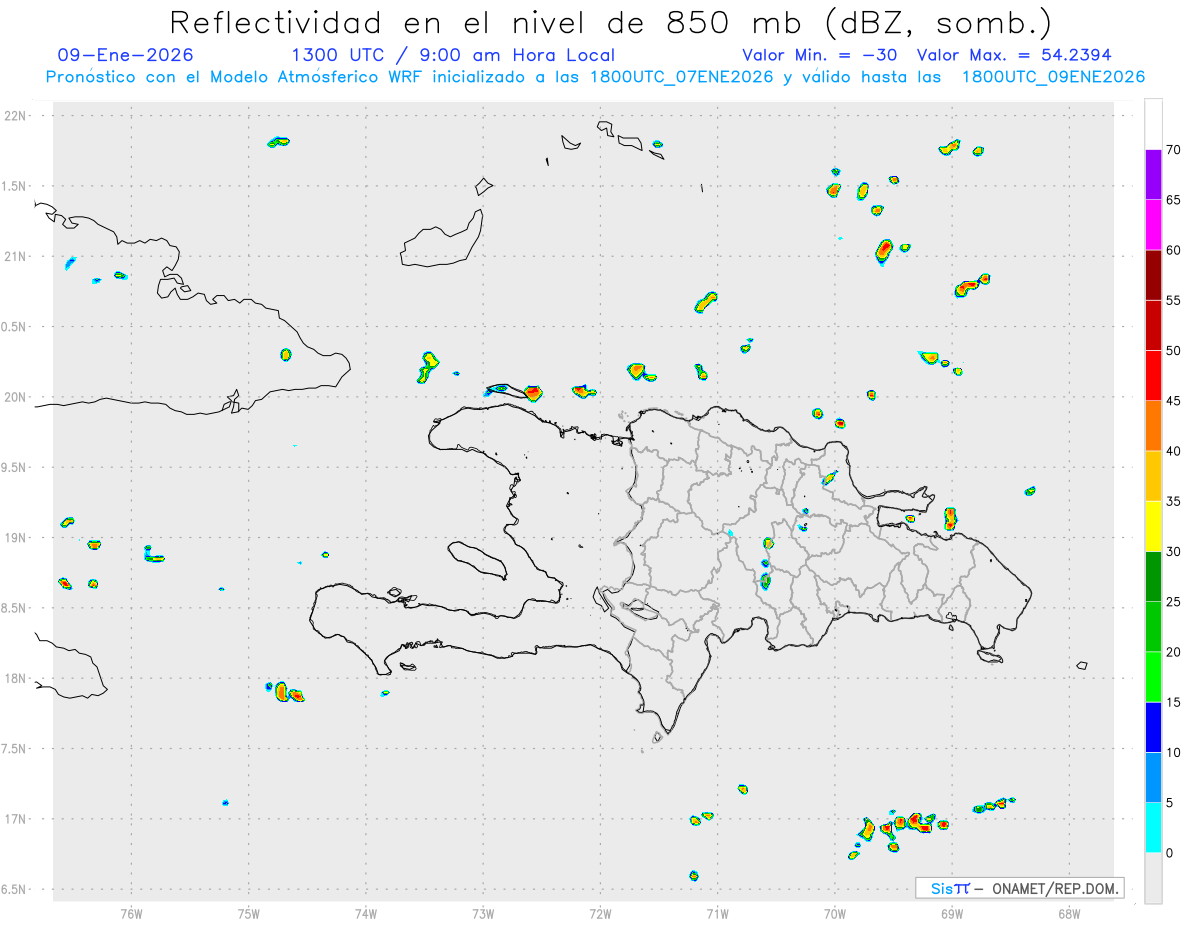The image size is (1200, 927).
Task: Click the '70W' longitude label
Action: coord(835,913)
